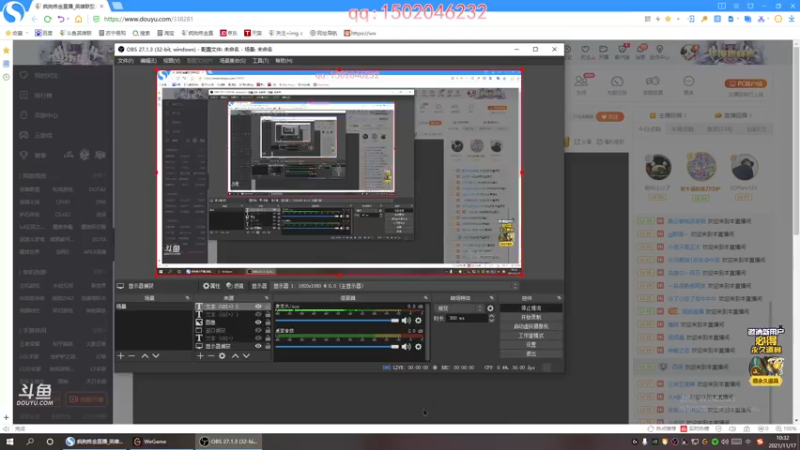Image resolution: width=800 pixels, height=450 pixels.
Task: Toggle visibility of 显示器捕获 source row
Action: (258, 346)
